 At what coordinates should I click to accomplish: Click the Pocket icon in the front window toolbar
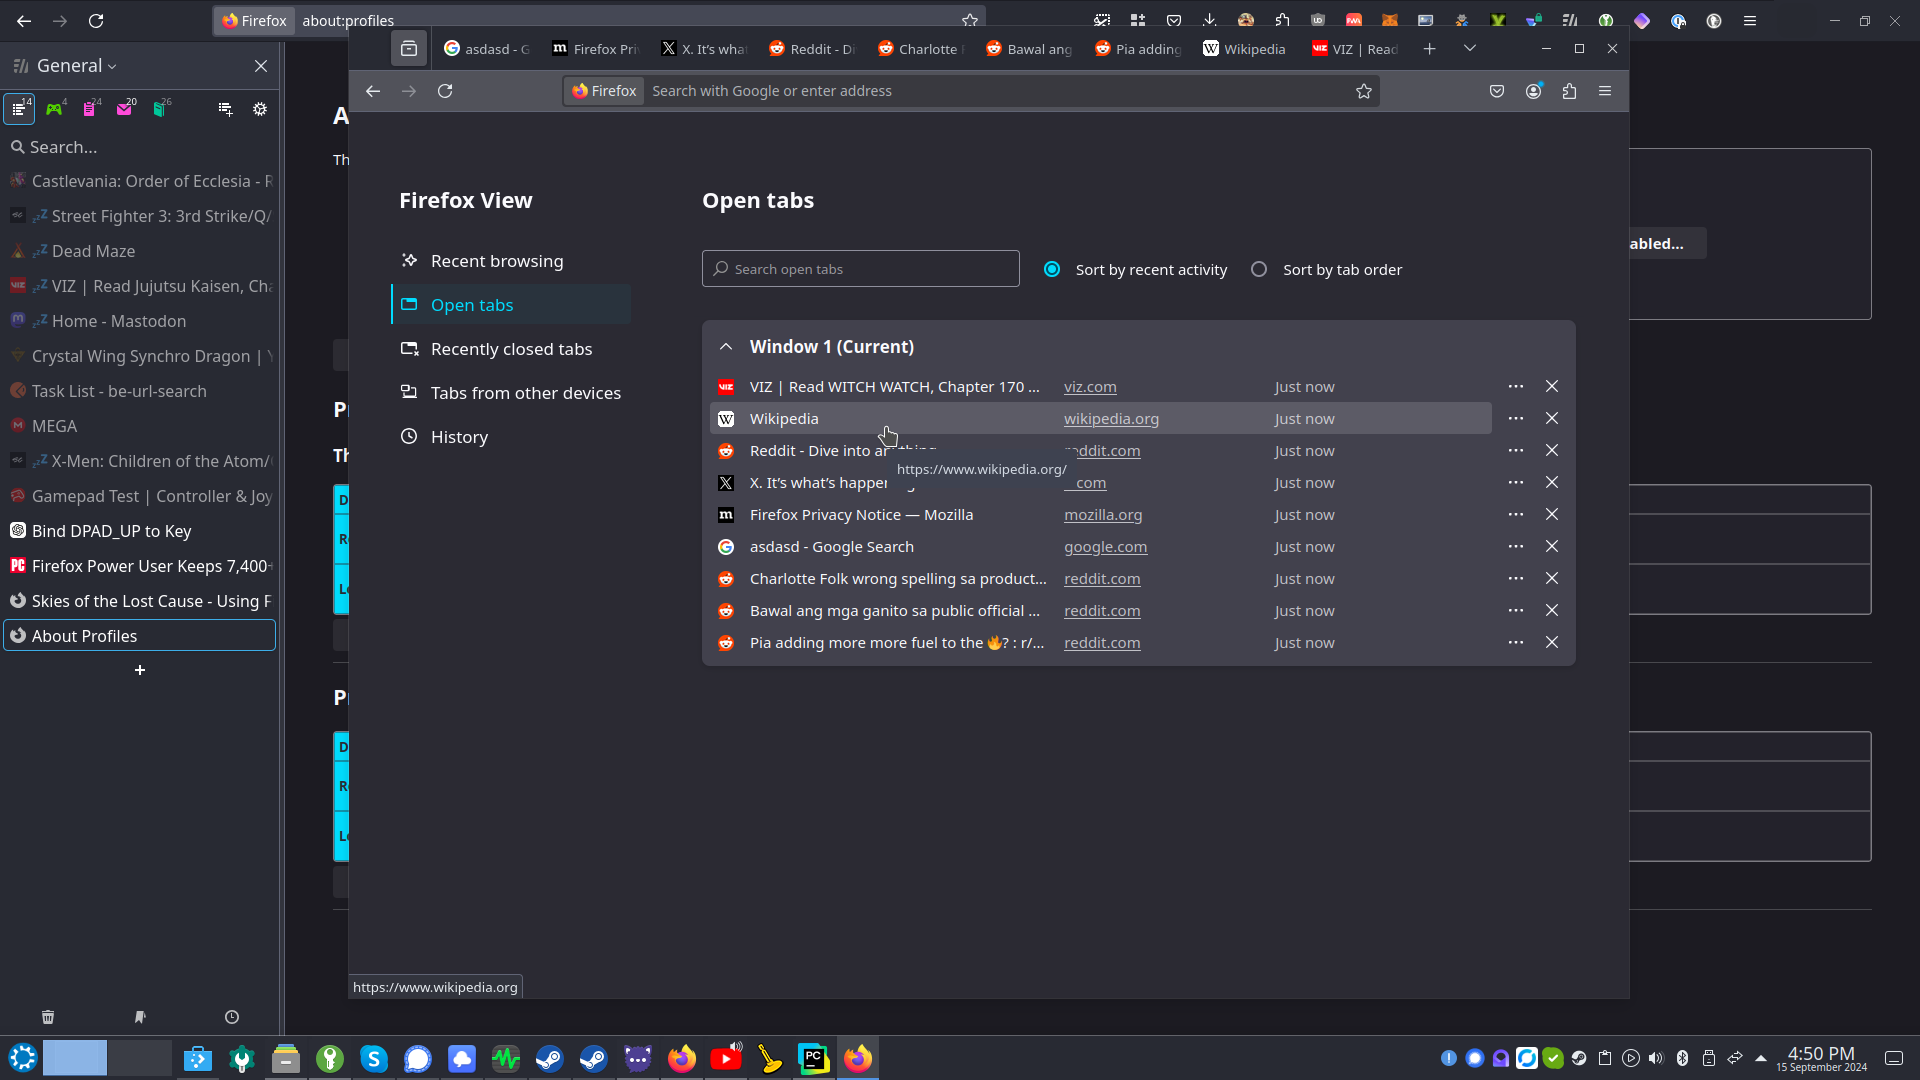(x=1497, y=91)
